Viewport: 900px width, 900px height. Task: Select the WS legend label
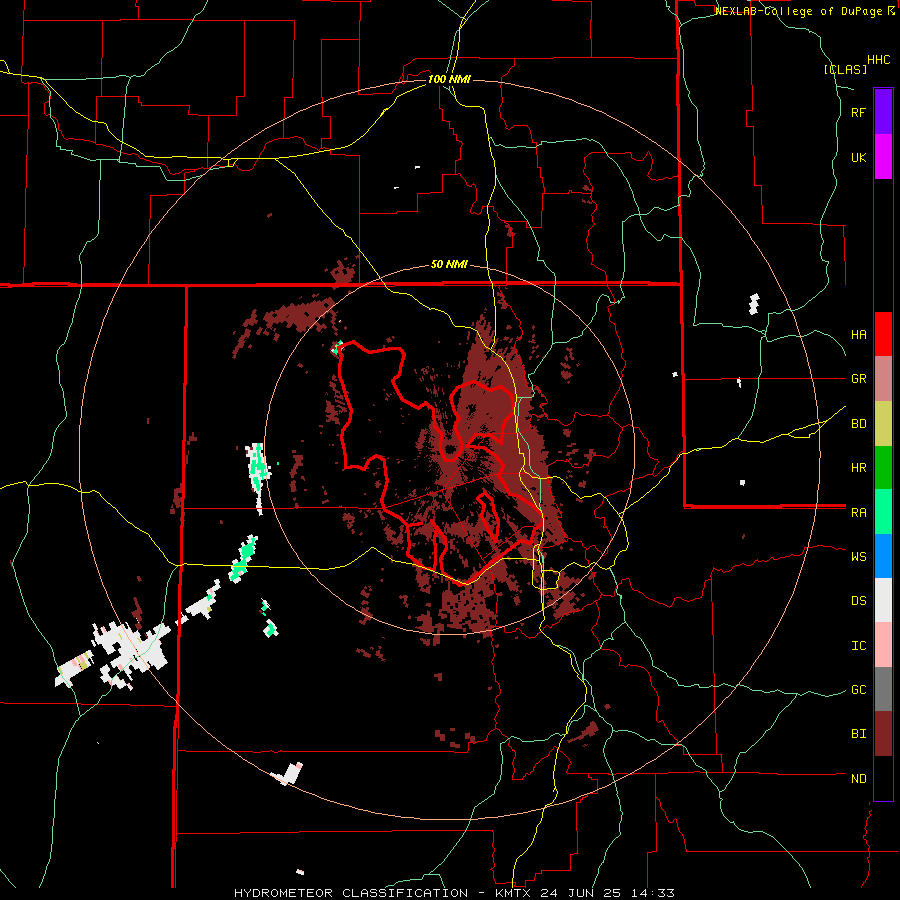[x=858, y=557]
